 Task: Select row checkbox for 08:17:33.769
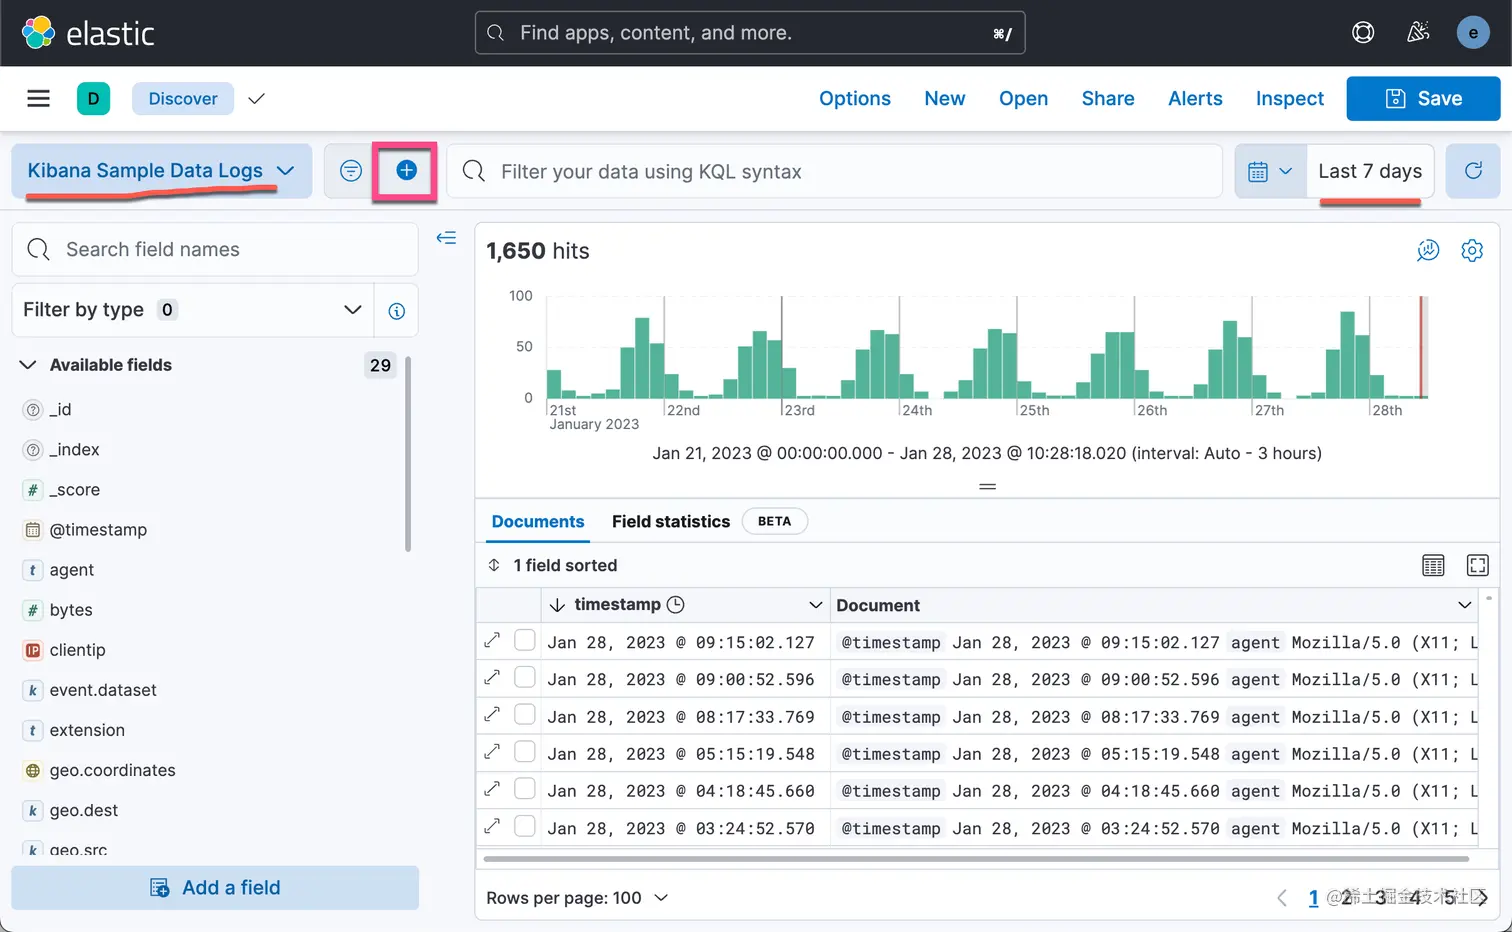coord(524,714)
